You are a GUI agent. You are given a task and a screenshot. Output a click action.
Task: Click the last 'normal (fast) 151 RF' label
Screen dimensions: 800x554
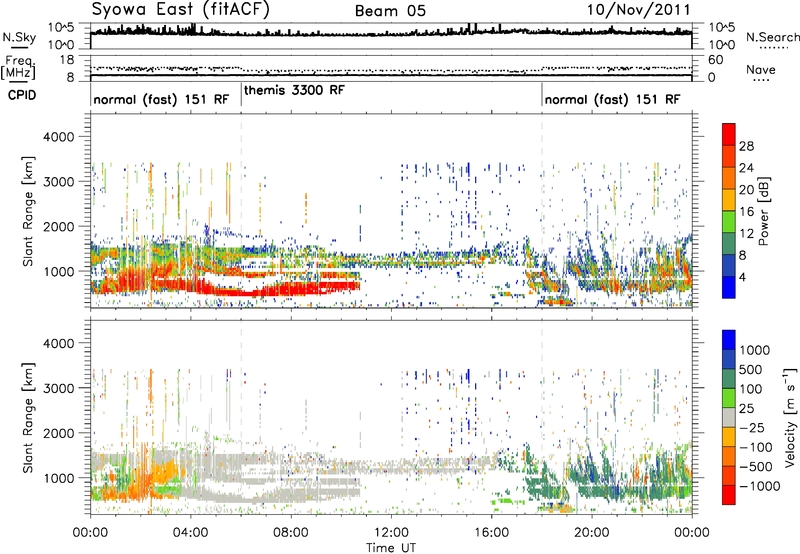click(x=612, y=99)
